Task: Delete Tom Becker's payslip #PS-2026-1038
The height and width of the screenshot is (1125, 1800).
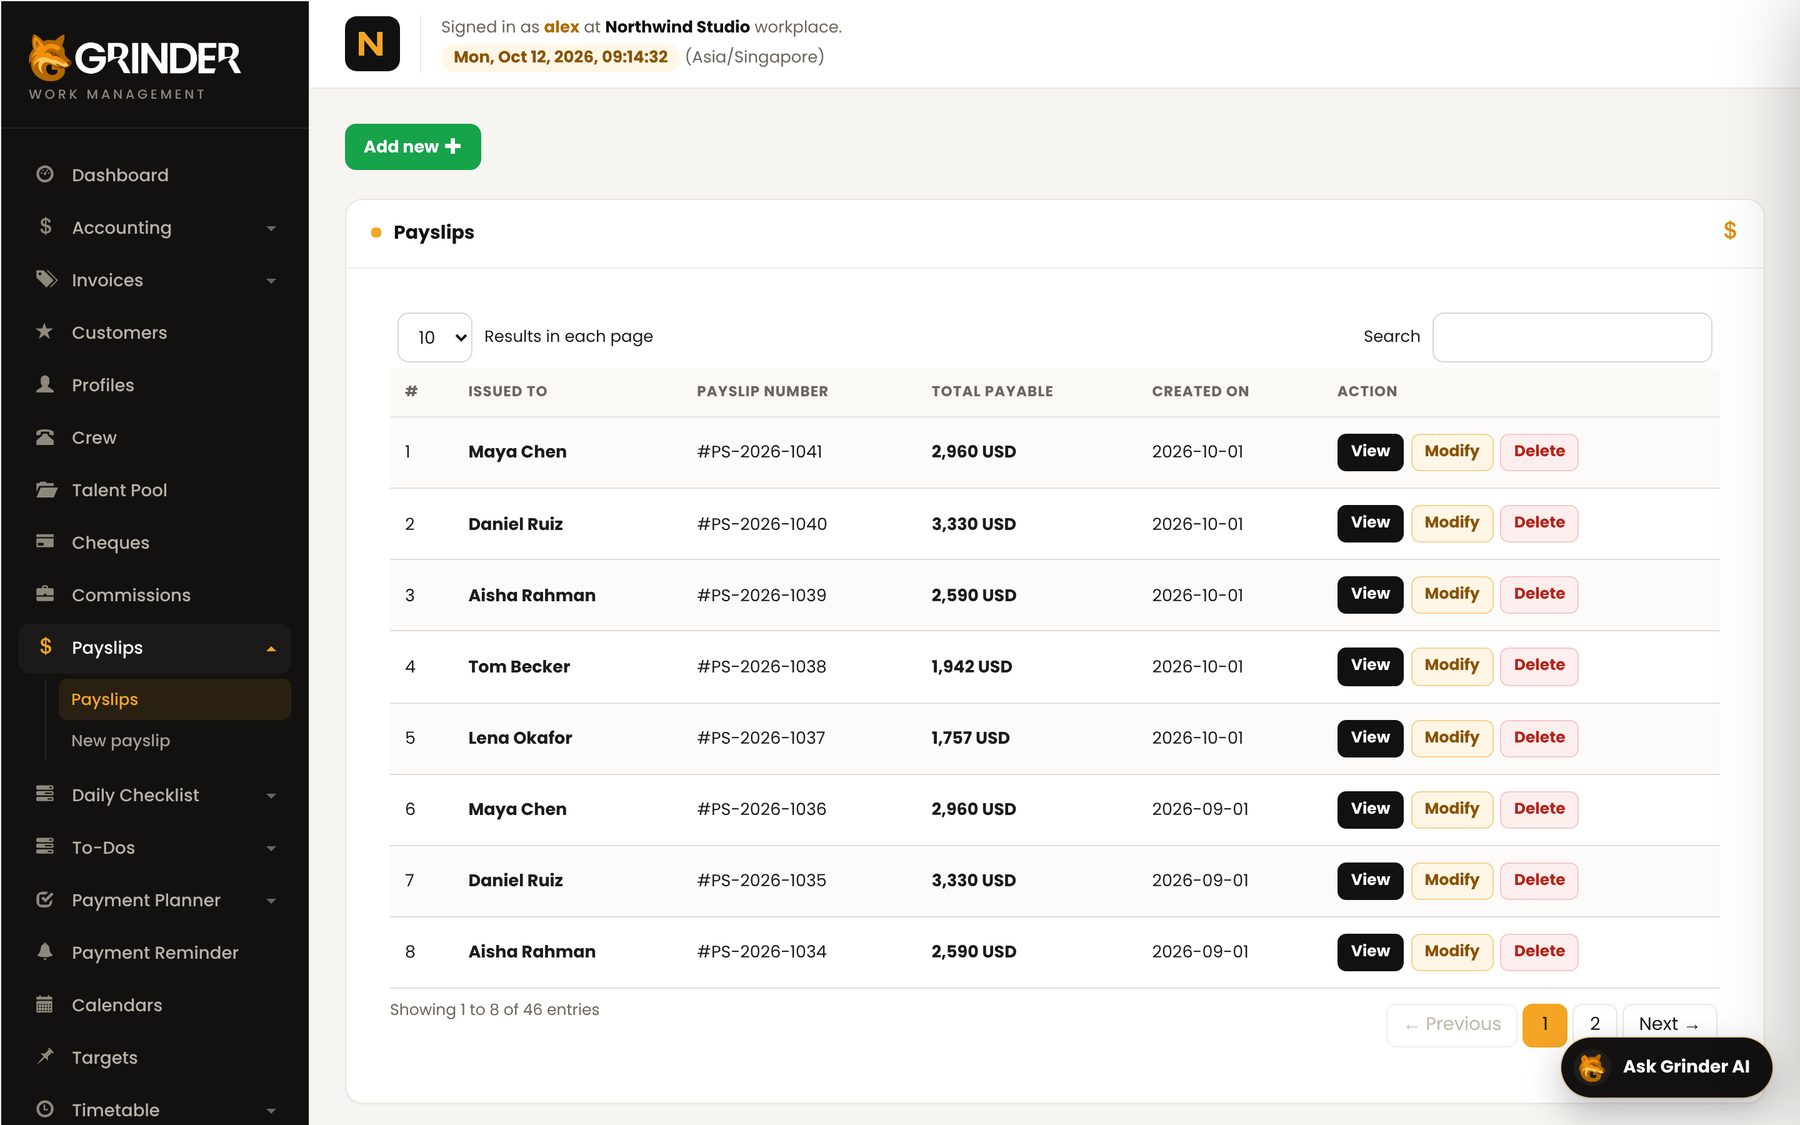Action: (1539, 665)
